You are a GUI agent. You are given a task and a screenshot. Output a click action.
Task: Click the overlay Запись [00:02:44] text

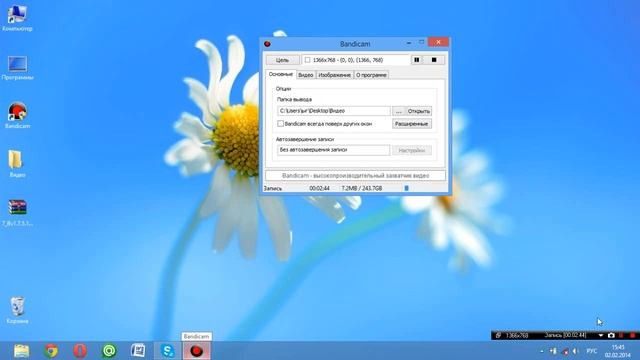click(x=565, y=335)
